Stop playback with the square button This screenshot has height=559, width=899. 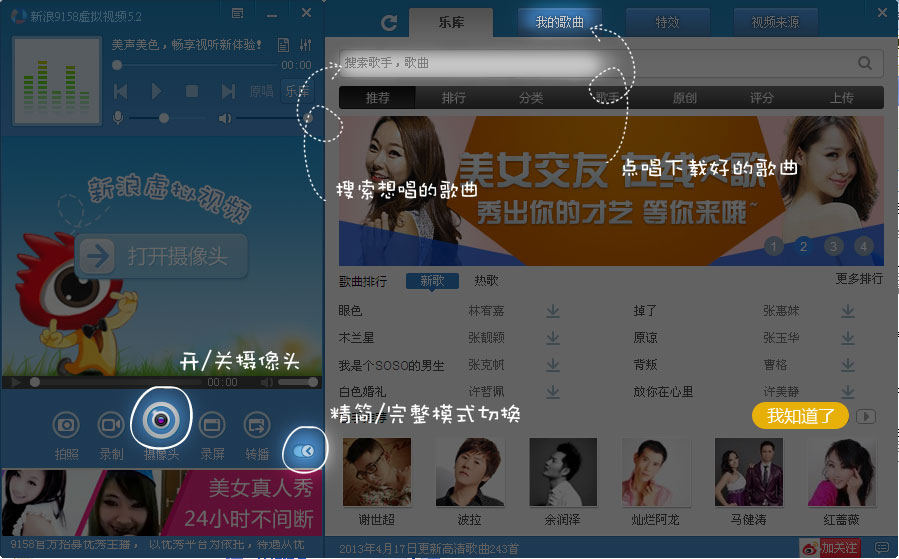192,91
